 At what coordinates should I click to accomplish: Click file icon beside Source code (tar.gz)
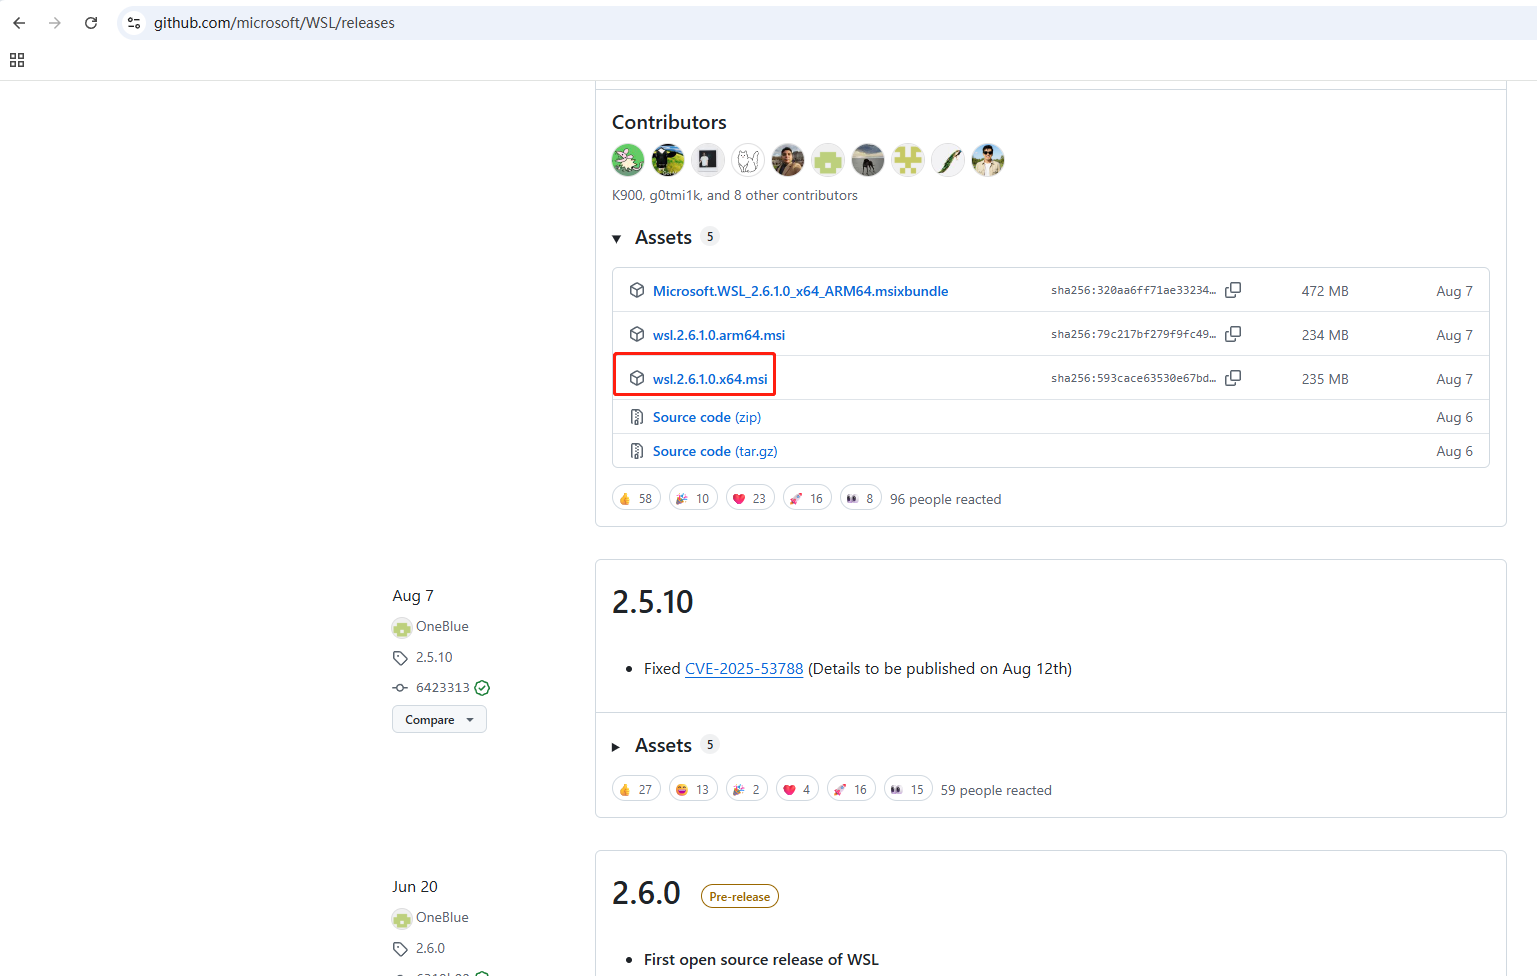pyautogui.click(x=637, y=451)
